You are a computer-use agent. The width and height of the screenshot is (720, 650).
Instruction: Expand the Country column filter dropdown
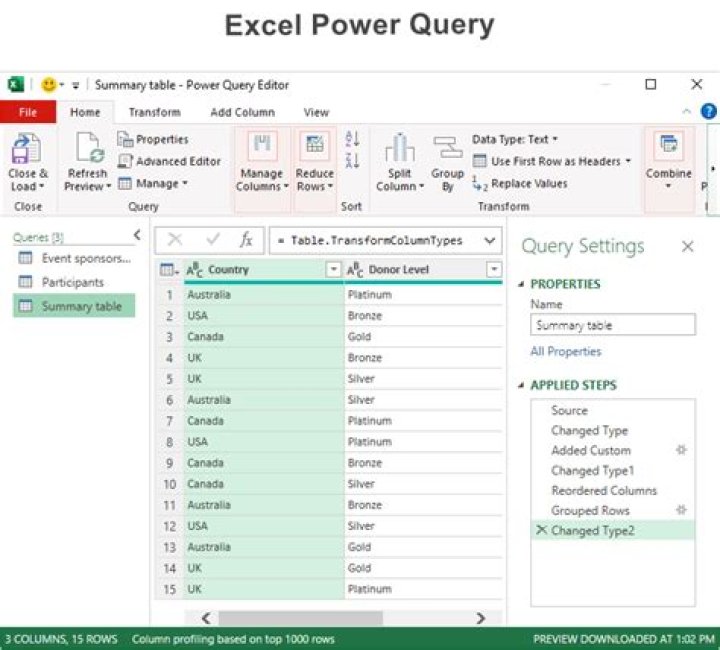click(333, 270)
